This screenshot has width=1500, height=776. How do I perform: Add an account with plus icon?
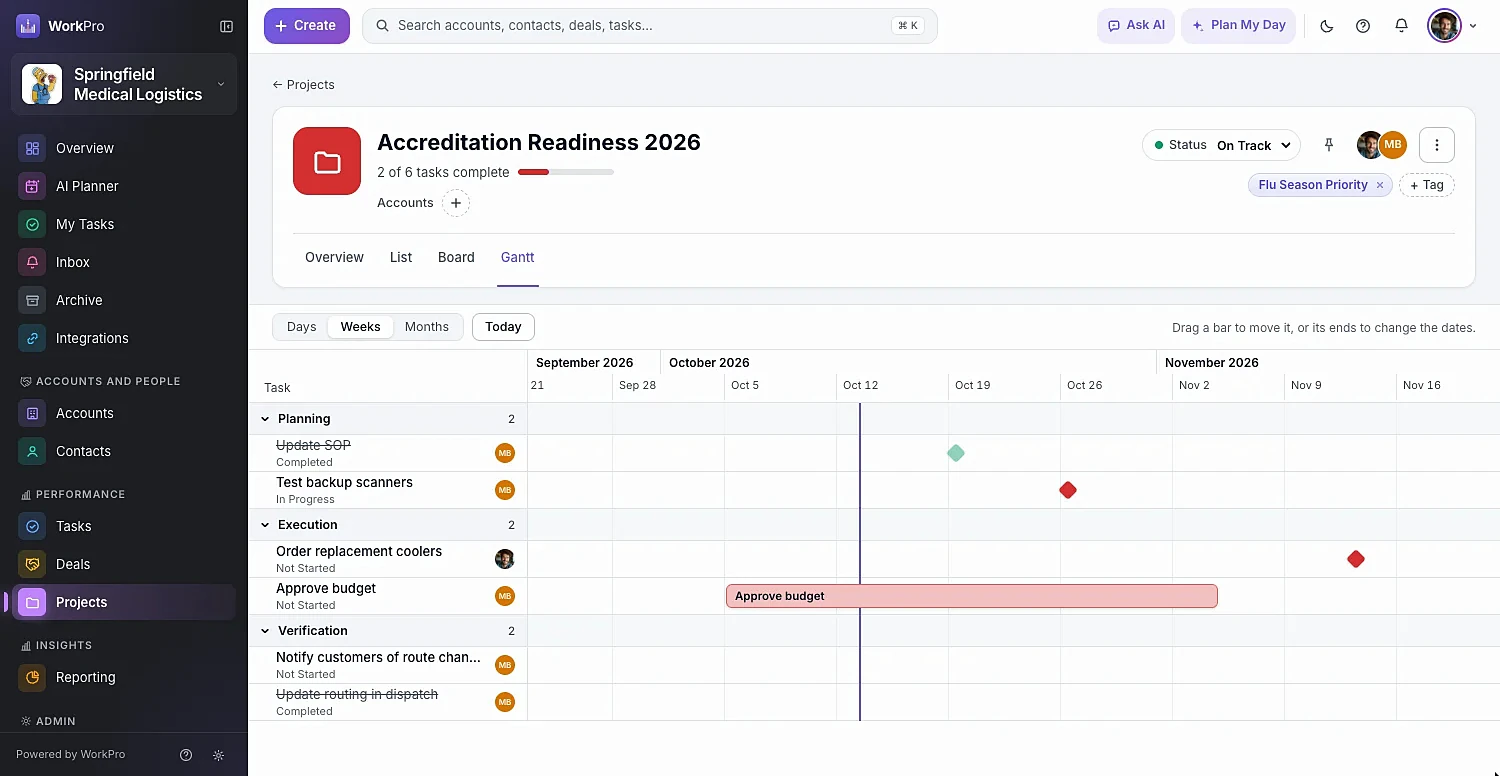click(456, 203)
